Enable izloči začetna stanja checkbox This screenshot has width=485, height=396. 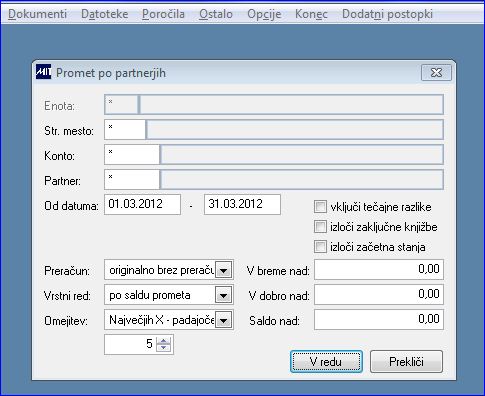click(x=320, y=247)
